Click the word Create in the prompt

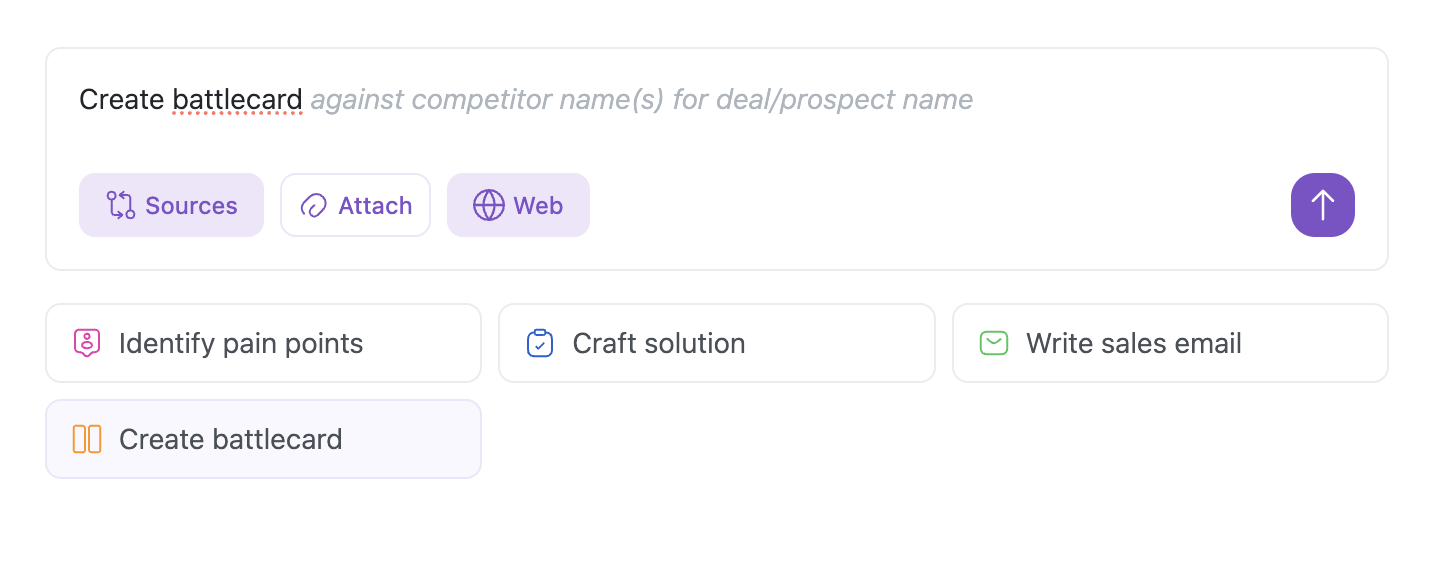point(121,100)
